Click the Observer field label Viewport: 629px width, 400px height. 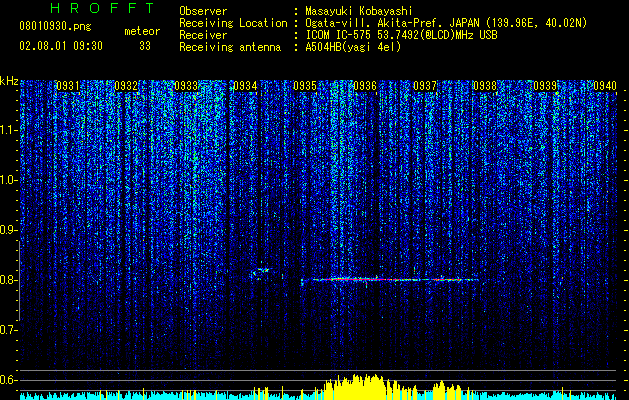203,11
